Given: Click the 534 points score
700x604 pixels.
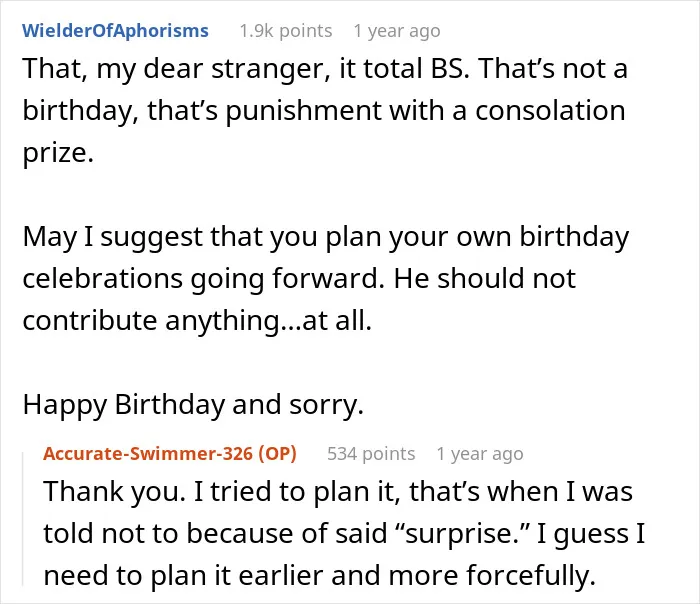Looking at the screenshot, I should coord(371,454).
